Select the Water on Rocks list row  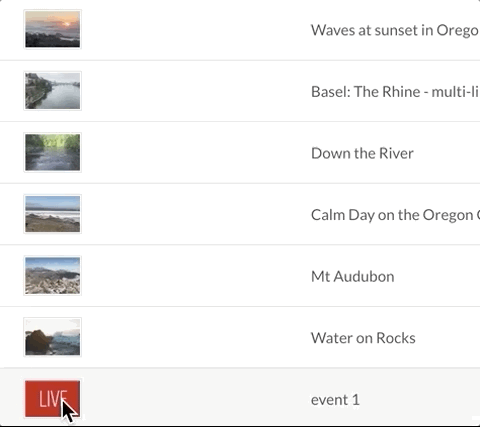240,337
